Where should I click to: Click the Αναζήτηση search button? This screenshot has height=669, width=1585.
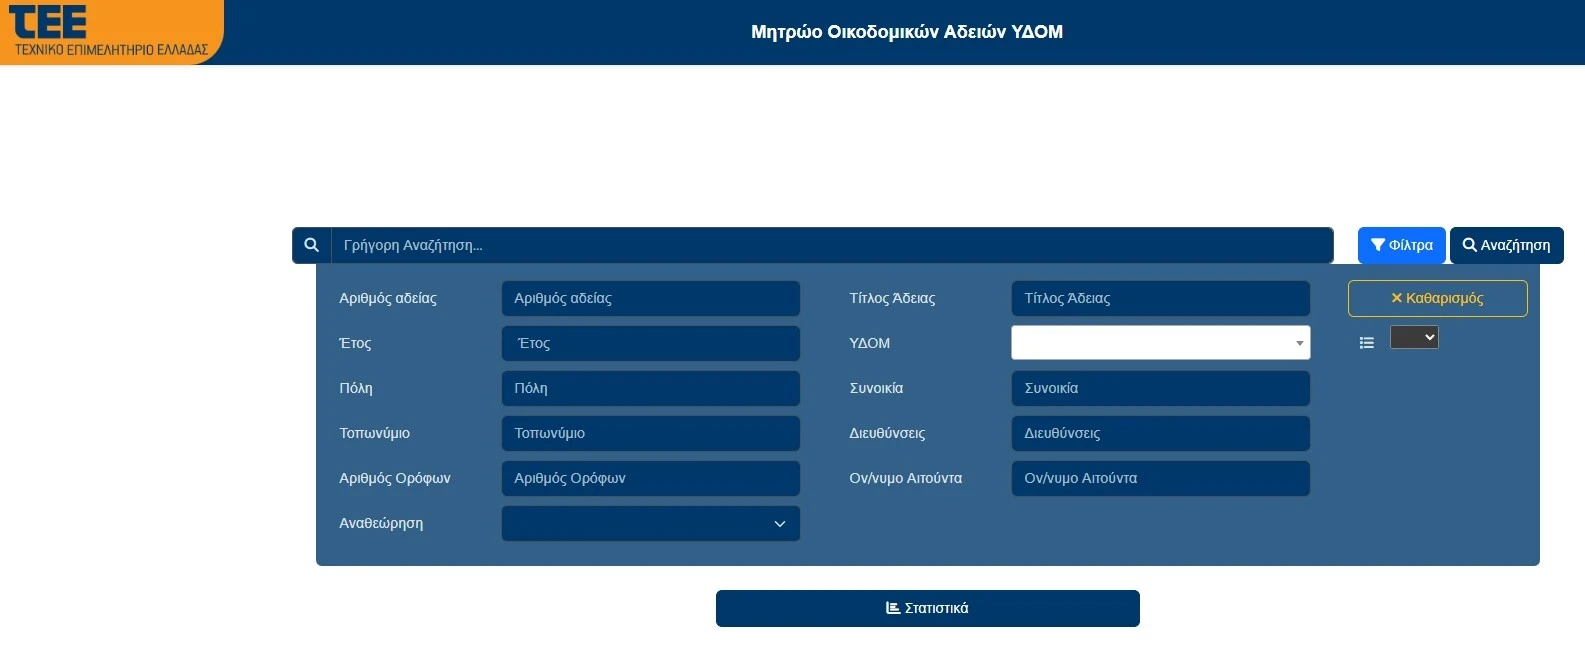(1506, 245)
